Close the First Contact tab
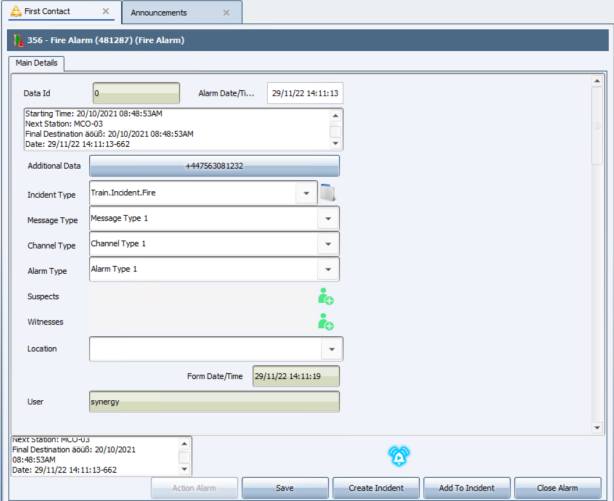The height and width of the screenshot is (501, 614). point(106,13)
